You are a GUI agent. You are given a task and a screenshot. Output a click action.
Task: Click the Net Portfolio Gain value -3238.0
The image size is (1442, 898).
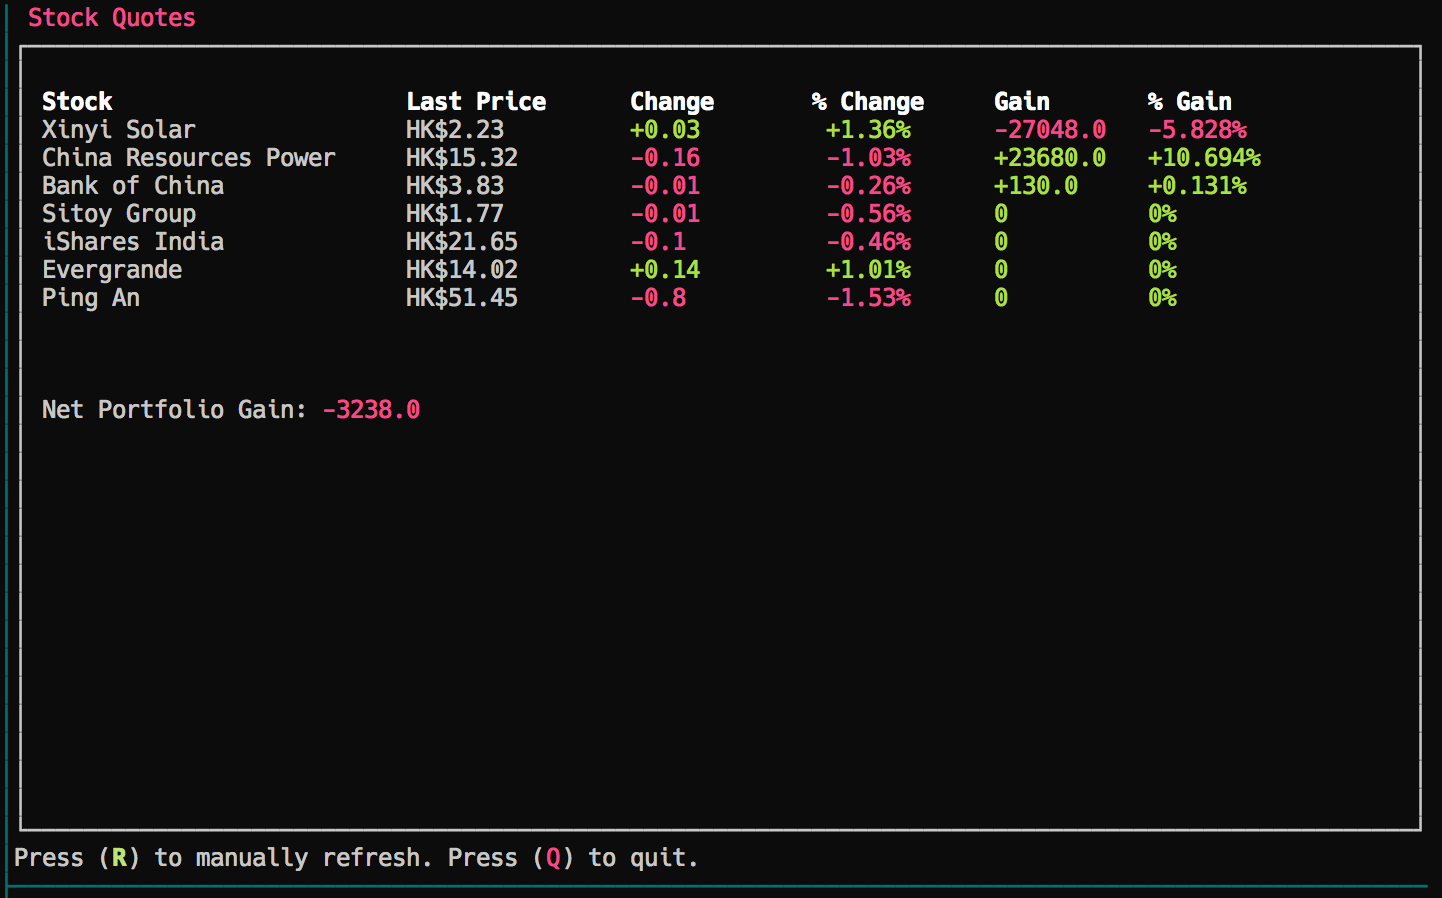(371, 410)
